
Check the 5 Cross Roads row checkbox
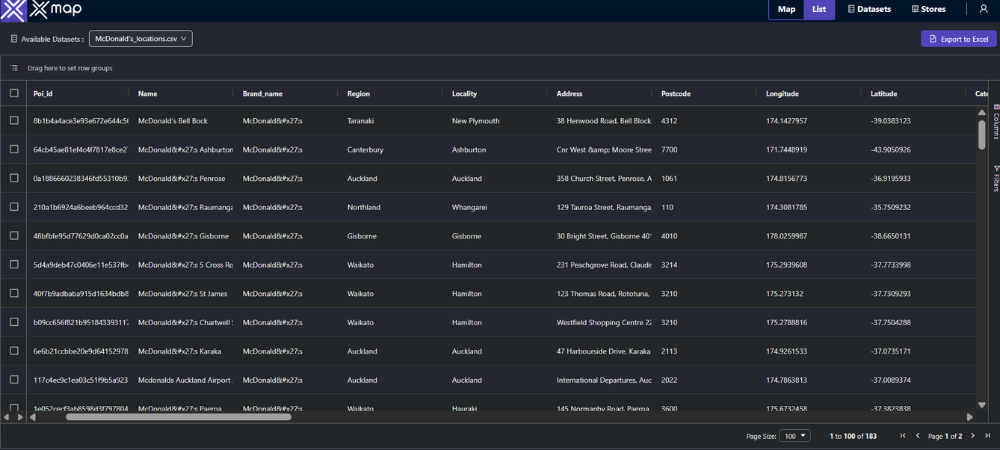[x=14, y=265]
